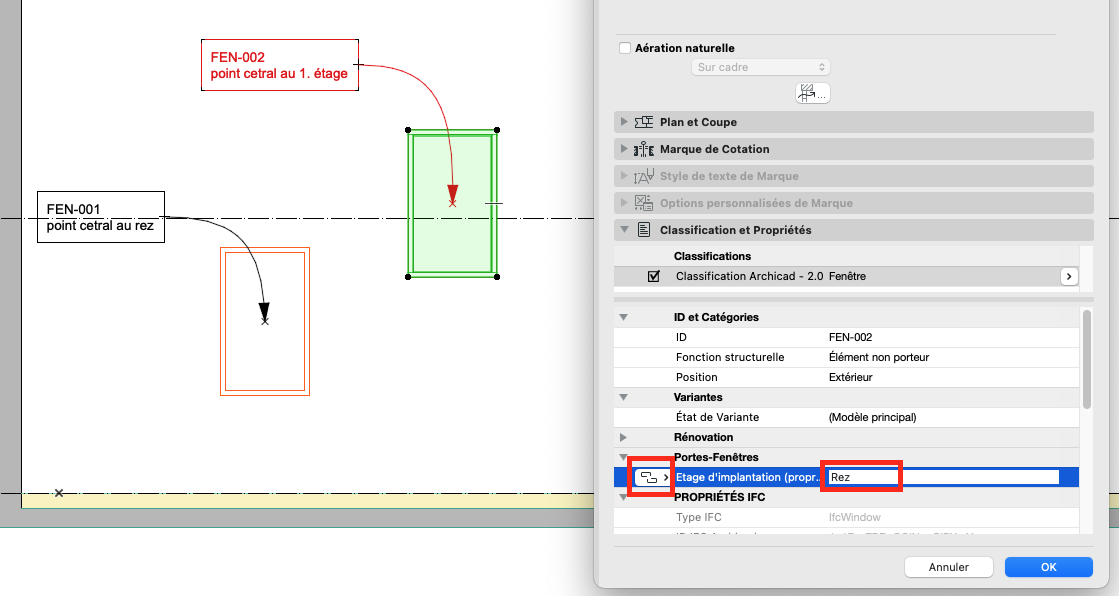Click the link icon beside Etage d'implantation

(652, 477)
